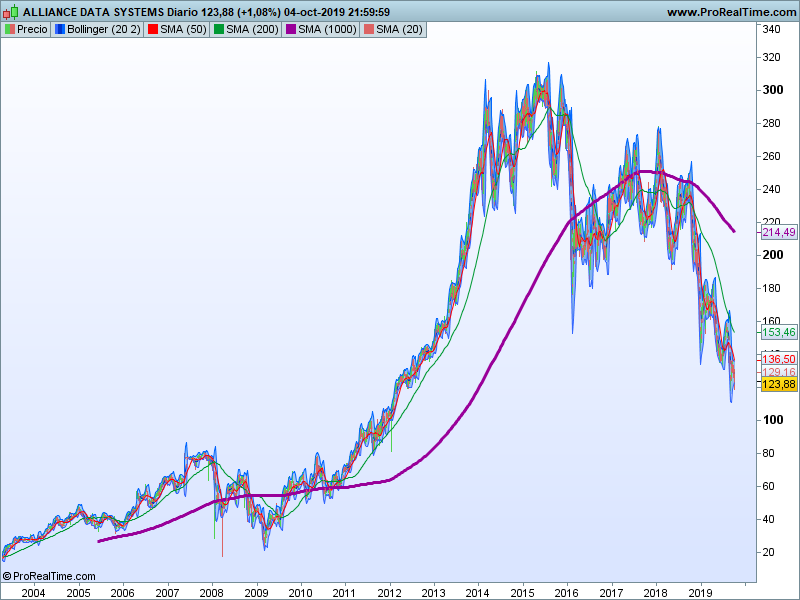This screenshot has height=600, width=800.
Task: Click the 2007 label on the time axis
Action: tap(167, 593)
